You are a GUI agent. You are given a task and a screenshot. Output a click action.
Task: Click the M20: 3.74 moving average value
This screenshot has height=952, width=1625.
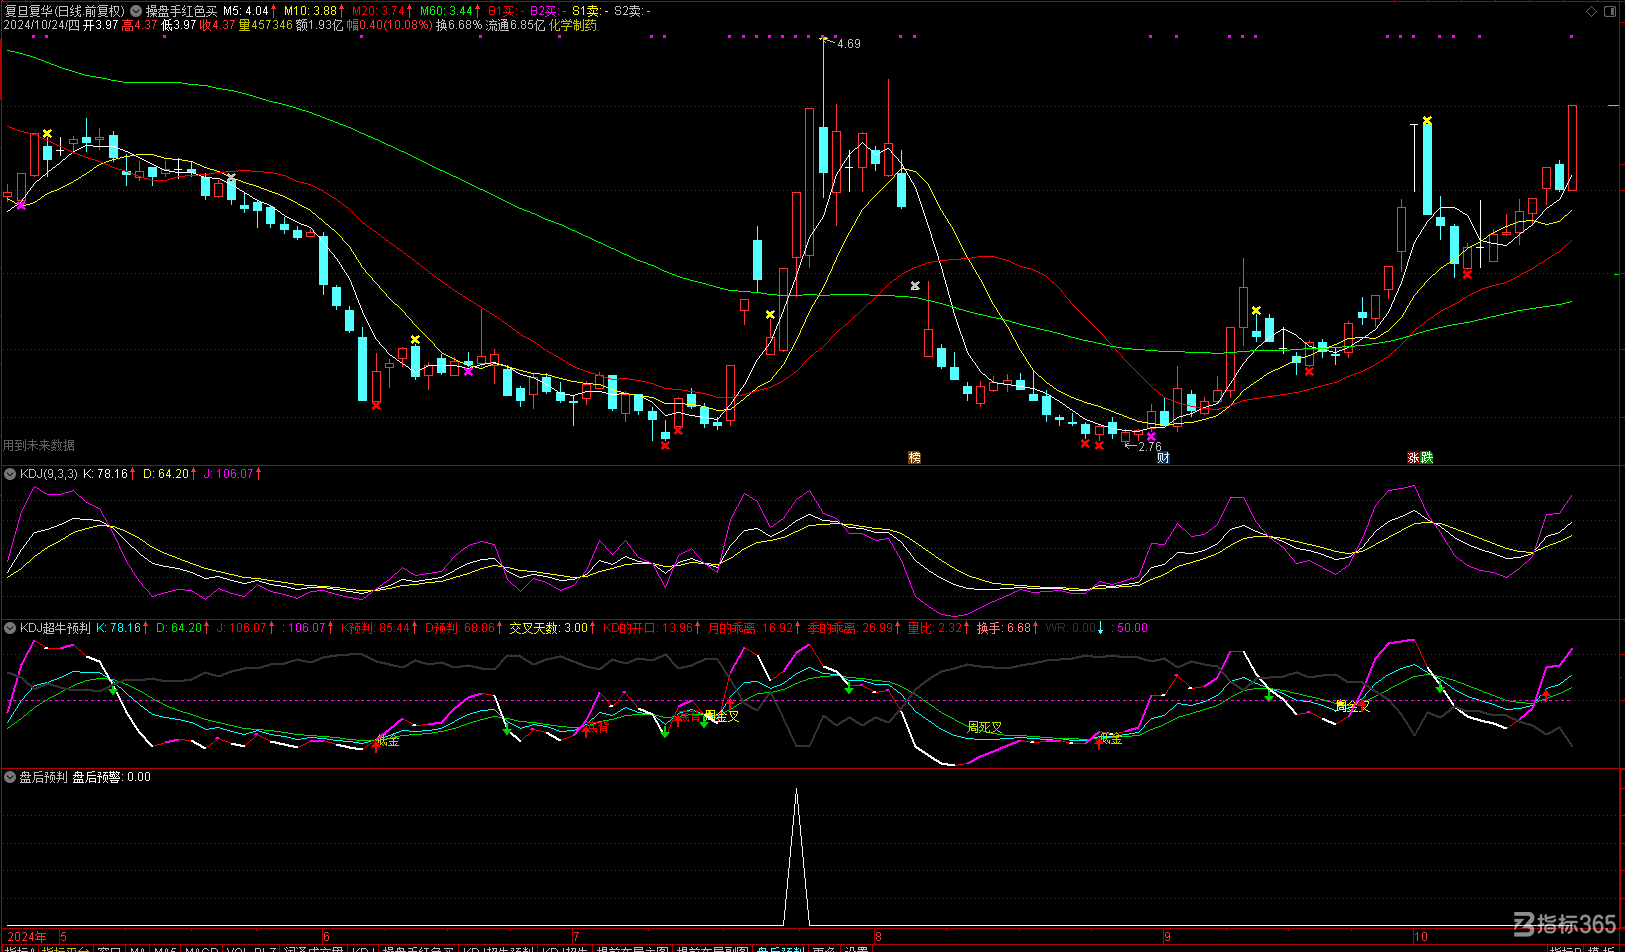point(378,11)
